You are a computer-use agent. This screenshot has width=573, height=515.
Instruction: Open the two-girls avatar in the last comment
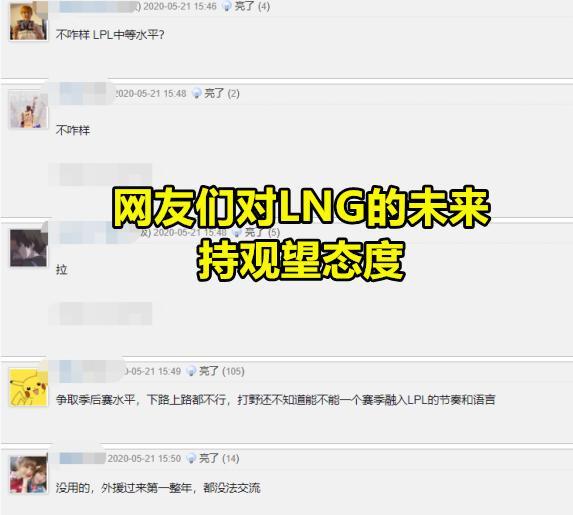click(x=29, y=474)
